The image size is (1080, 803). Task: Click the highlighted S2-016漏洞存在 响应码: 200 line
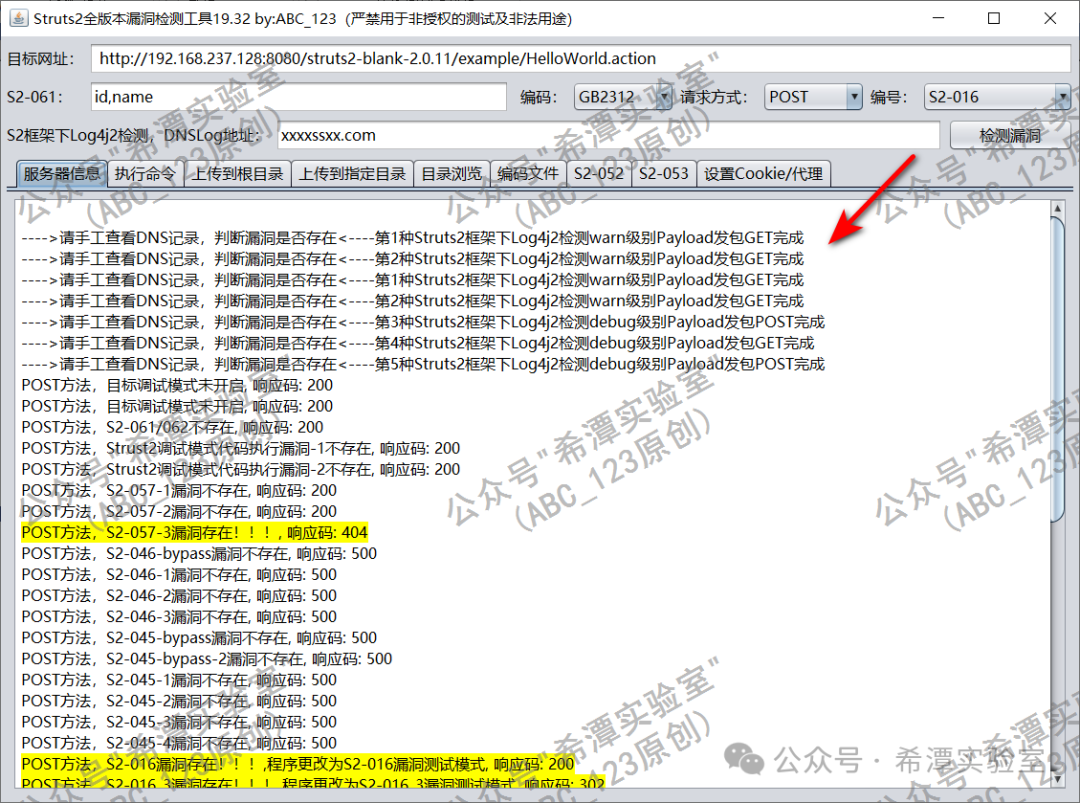click(298, 764)
